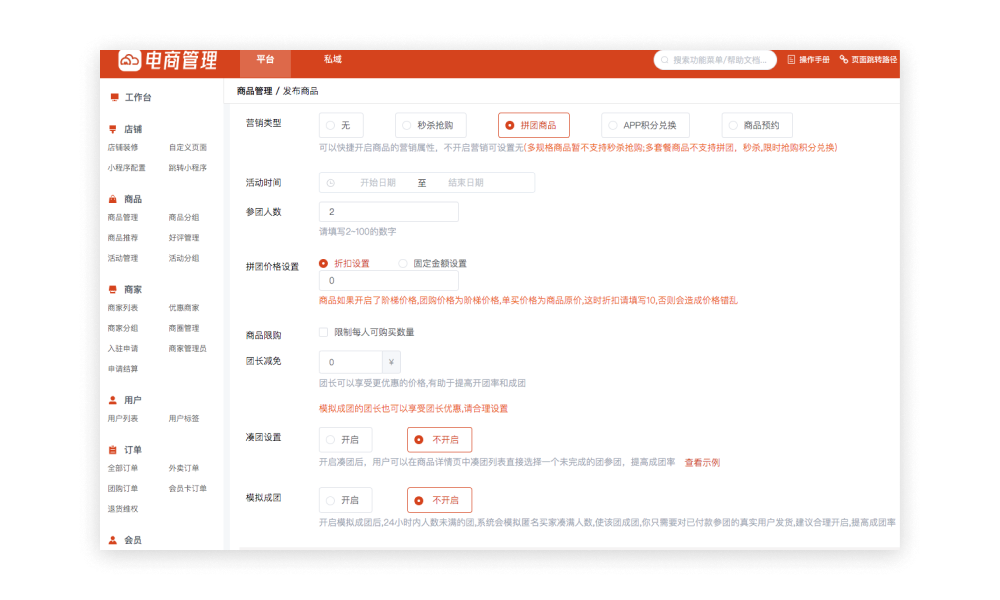The width and height of the screenshot is (1000, 600).
Task: Switch to the 私域 tab
Action: coord(331,60)
